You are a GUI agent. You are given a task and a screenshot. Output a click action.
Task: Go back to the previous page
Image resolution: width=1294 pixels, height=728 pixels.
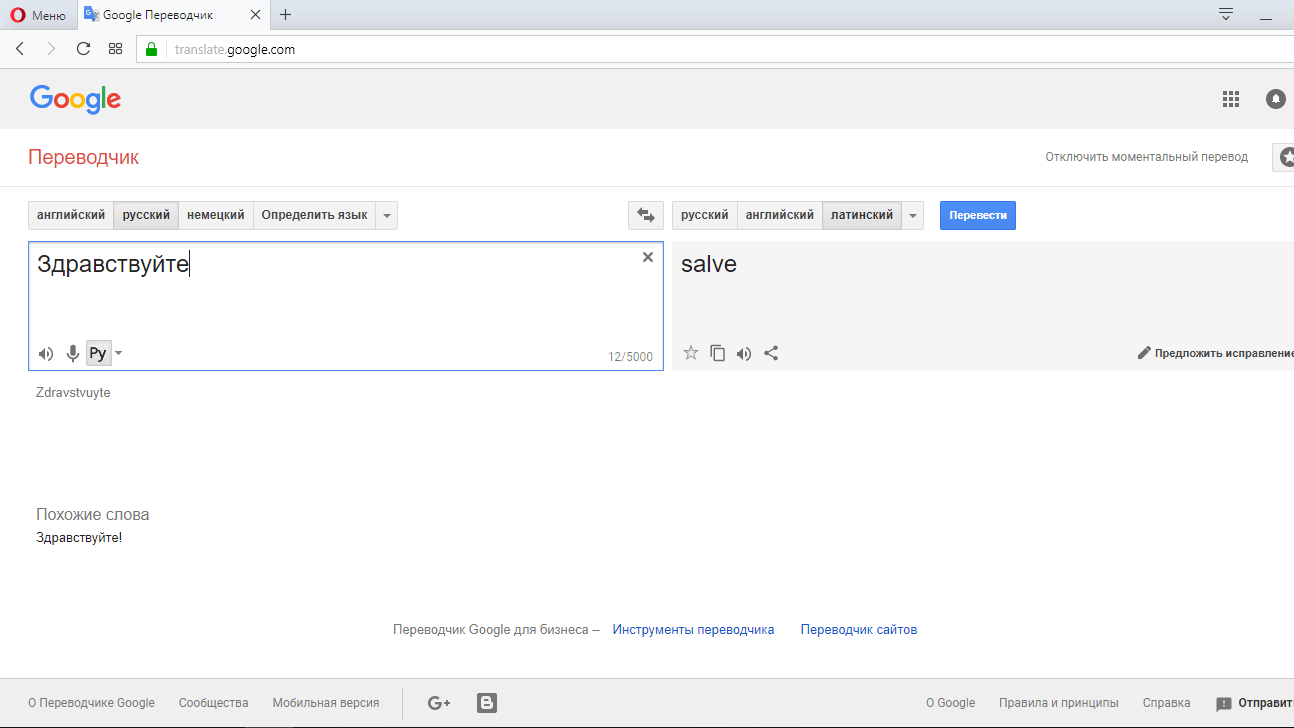coord(20,48)
